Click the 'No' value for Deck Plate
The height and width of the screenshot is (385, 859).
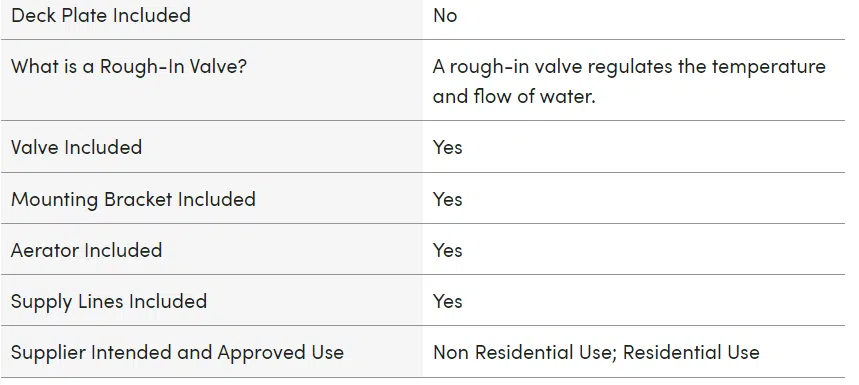[x=445, y=15]
